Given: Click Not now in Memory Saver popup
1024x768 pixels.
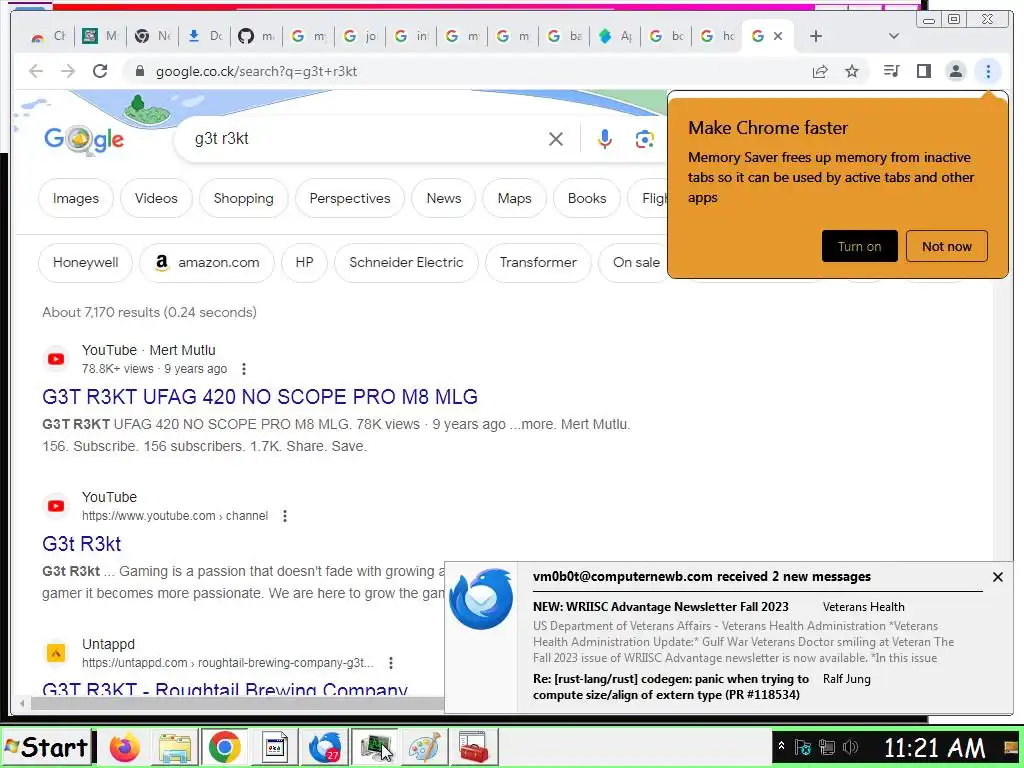Looking at the screenshot, I should 946,246.
